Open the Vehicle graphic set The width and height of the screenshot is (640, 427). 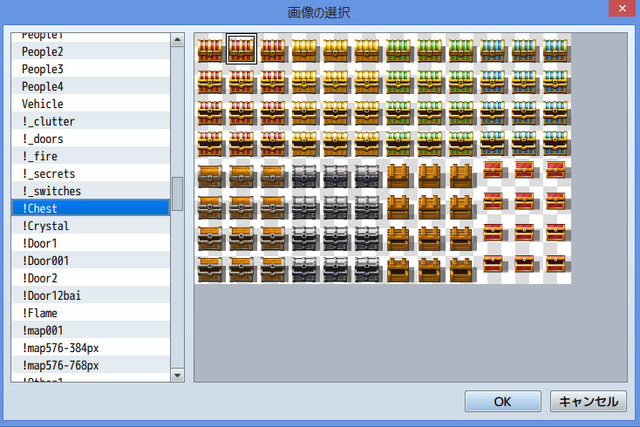click(x=91, y=104)
